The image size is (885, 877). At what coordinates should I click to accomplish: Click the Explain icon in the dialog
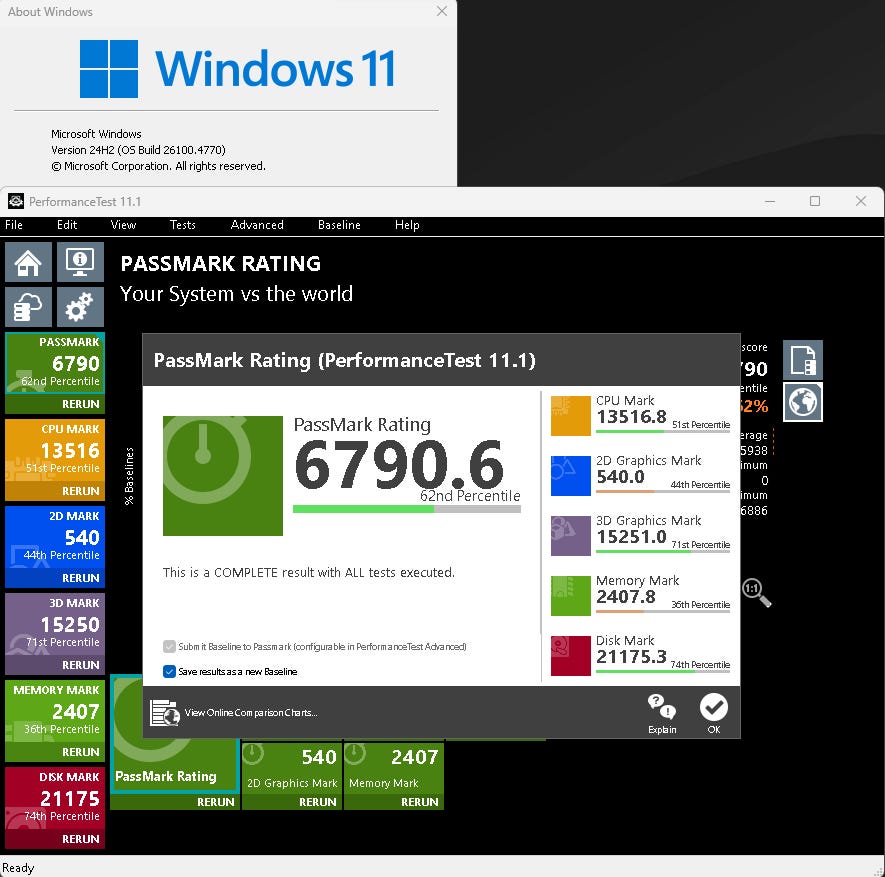point(661,713)
